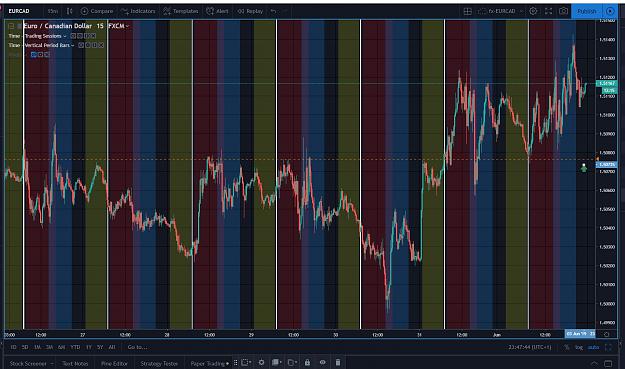Open drawing settings gear in floating toolbar
625x369 pixels.
coord(261,363)
